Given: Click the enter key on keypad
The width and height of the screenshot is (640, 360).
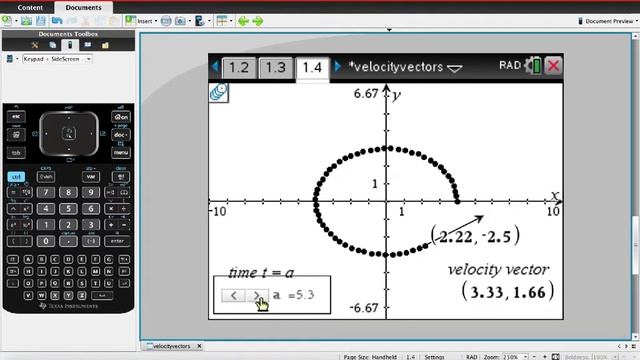Looking at the screenshot, I should (x=117, y=241).
